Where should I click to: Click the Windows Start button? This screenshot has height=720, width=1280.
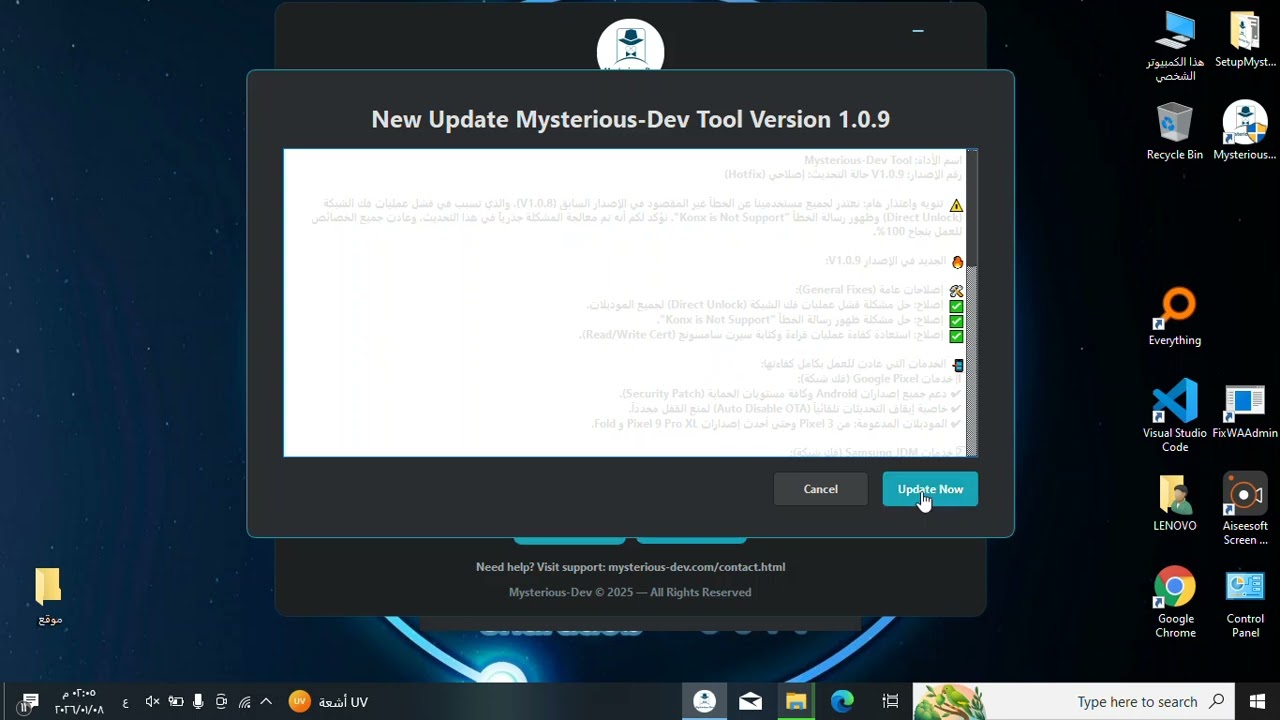click(1257, 701)
